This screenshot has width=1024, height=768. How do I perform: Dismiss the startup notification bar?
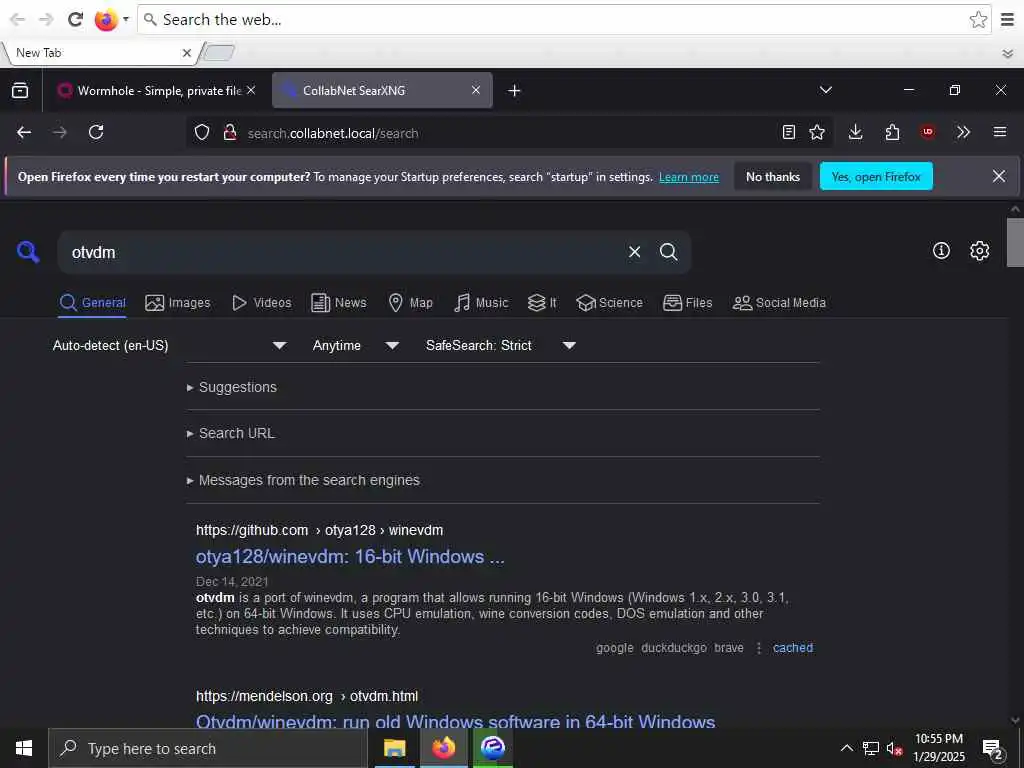[999, 176]
